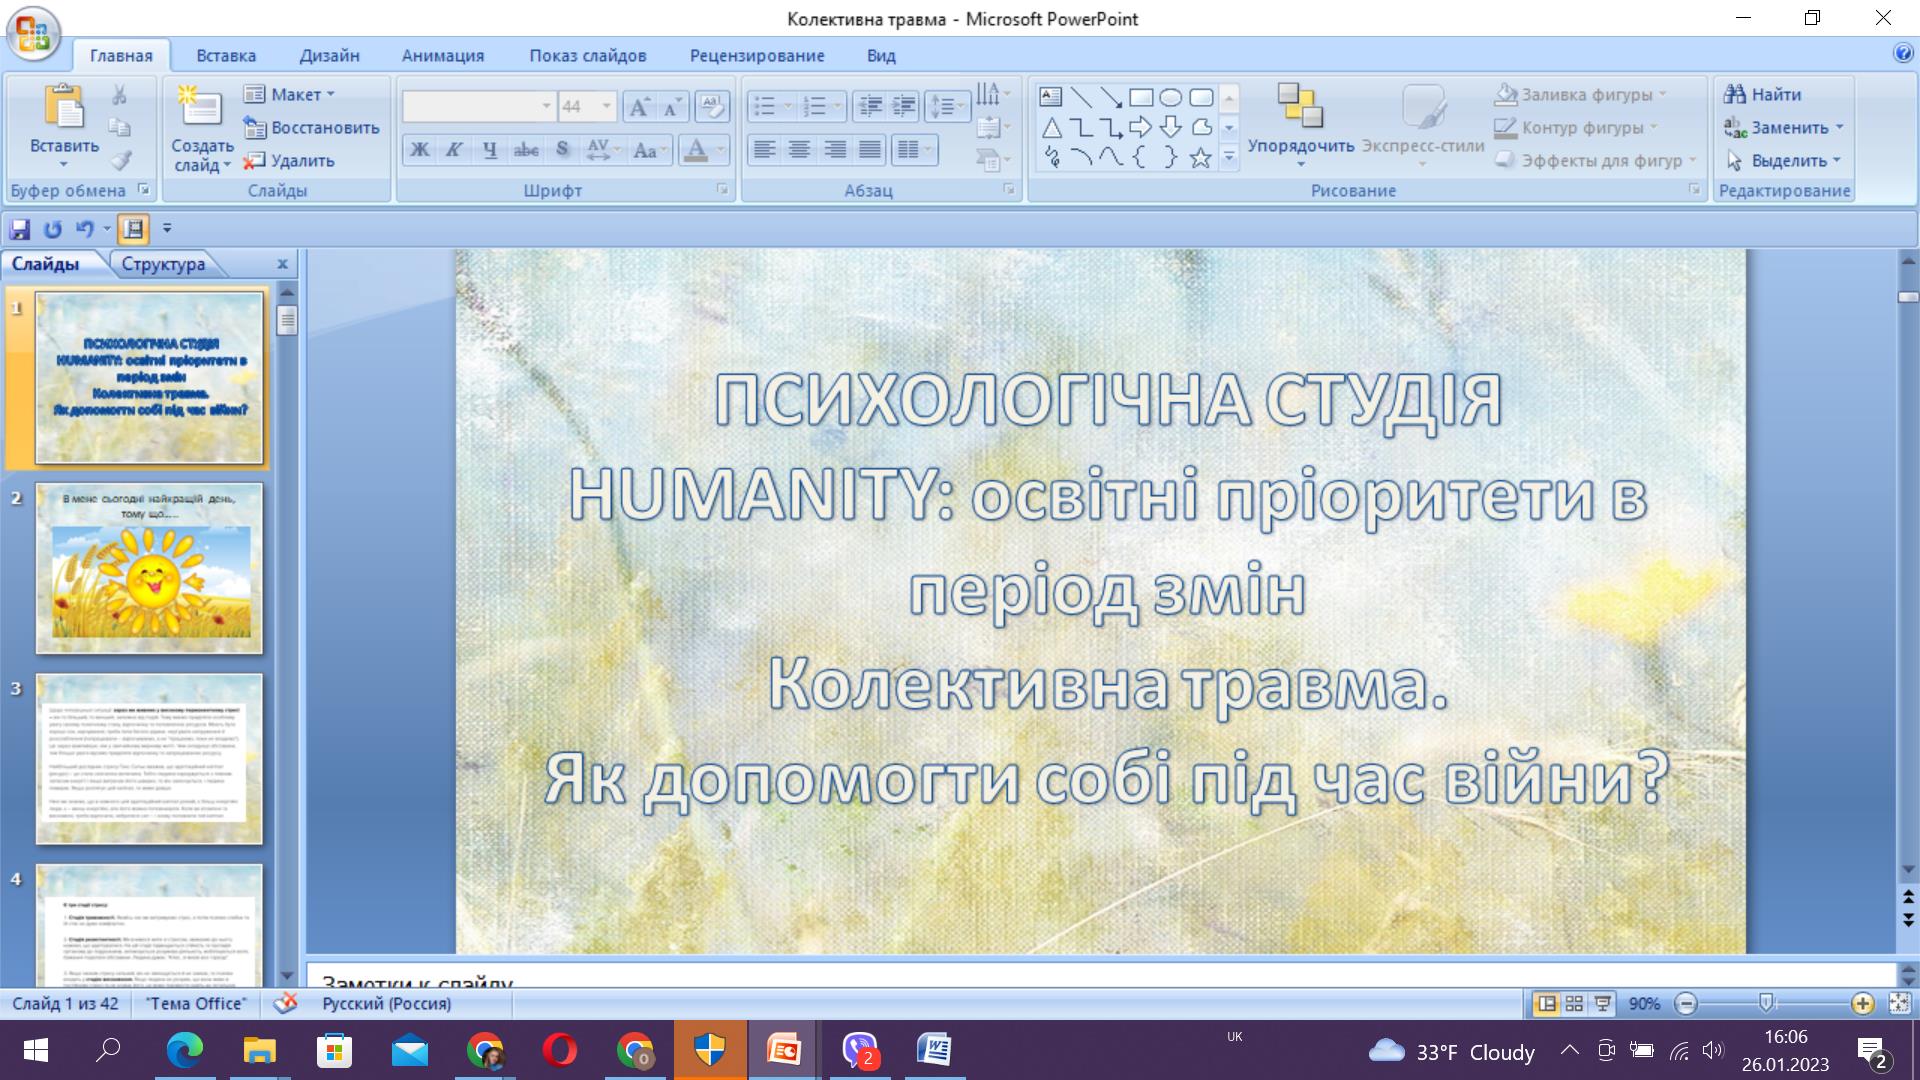Click Найти button
The image size is (1920, 1080).
pos(1762,94)
